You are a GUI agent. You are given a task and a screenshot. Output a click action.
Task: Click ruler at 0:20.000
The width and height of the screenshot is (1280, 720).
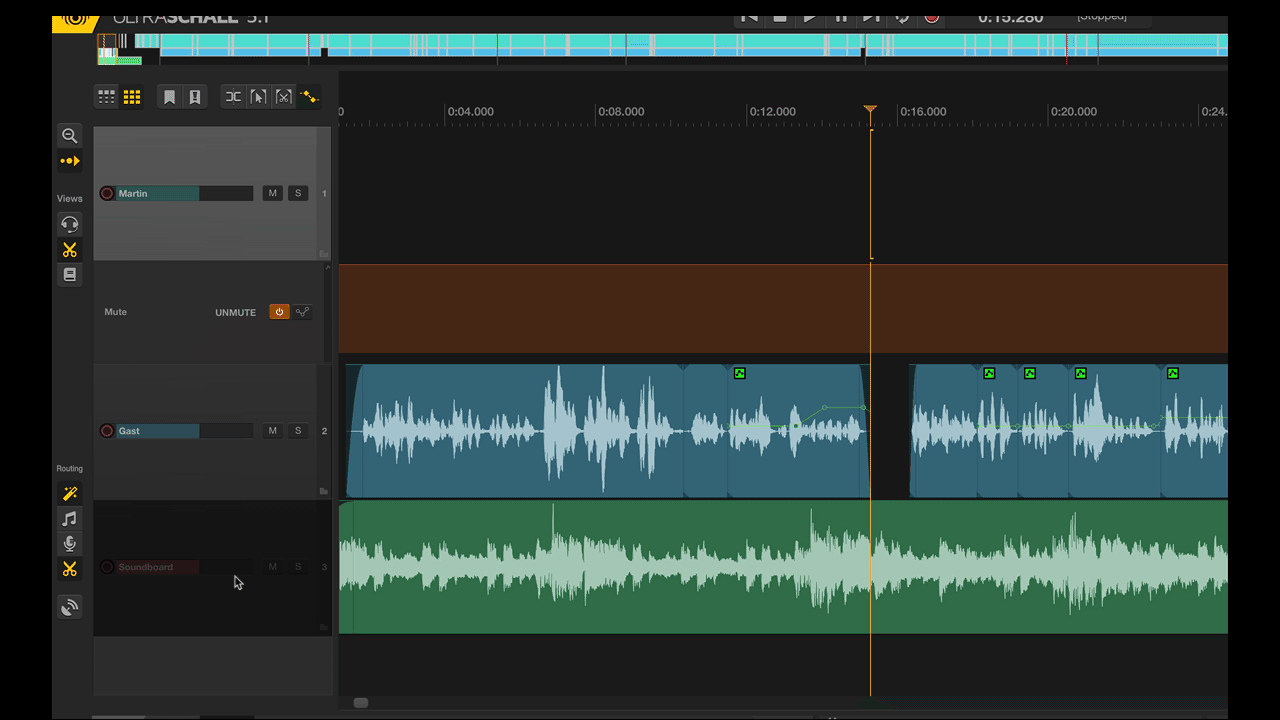coord(1074,112)
